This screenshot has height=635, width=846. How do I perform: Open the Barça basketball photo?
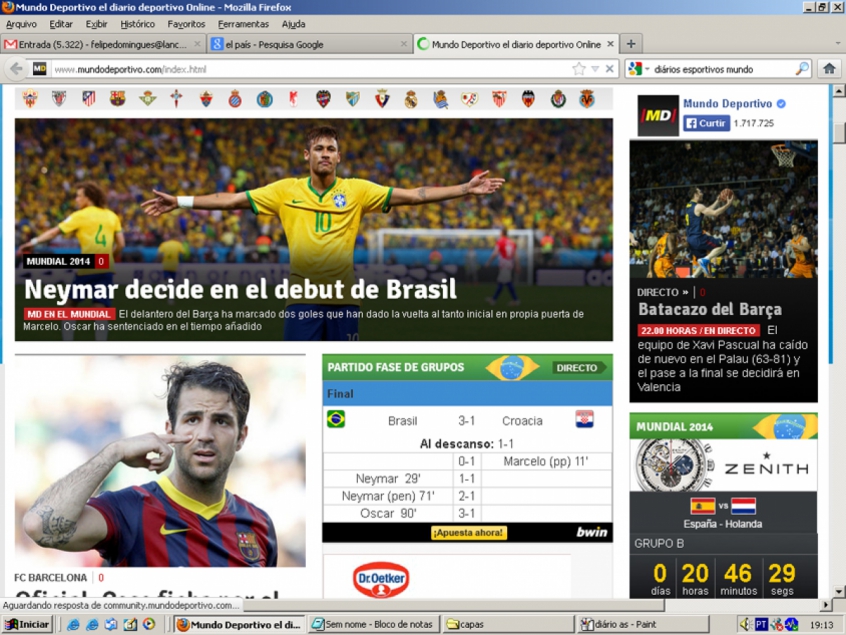point(724,209)
